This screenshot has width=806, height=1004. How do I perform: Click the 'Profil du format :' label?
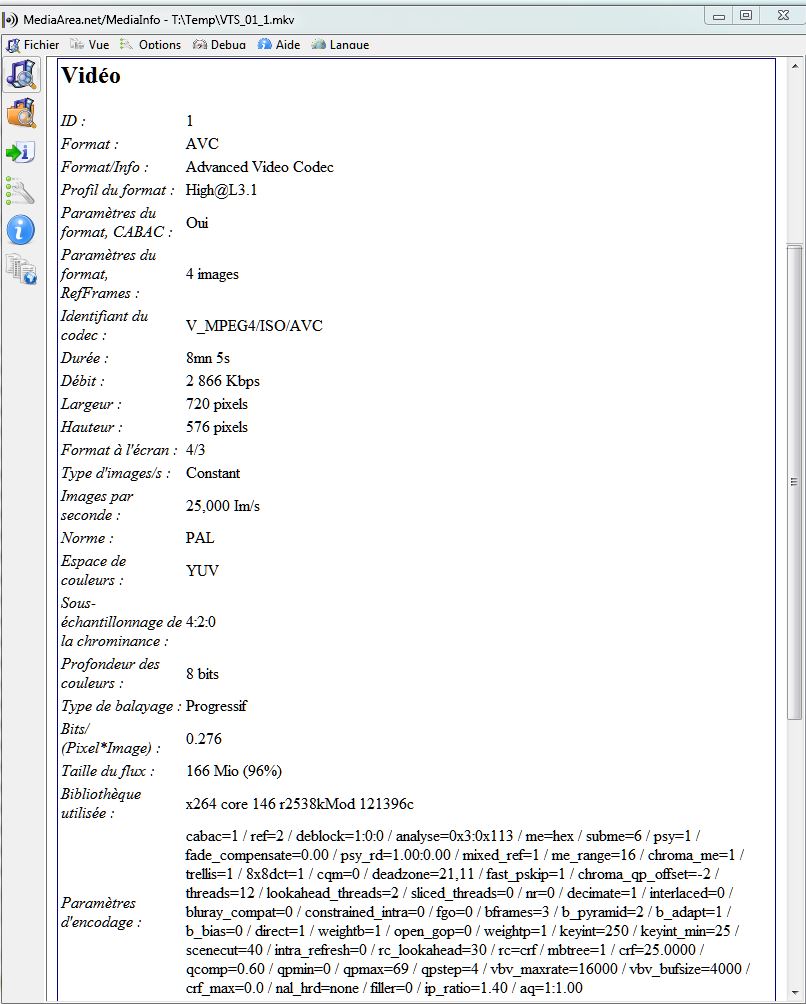(118, 190)
